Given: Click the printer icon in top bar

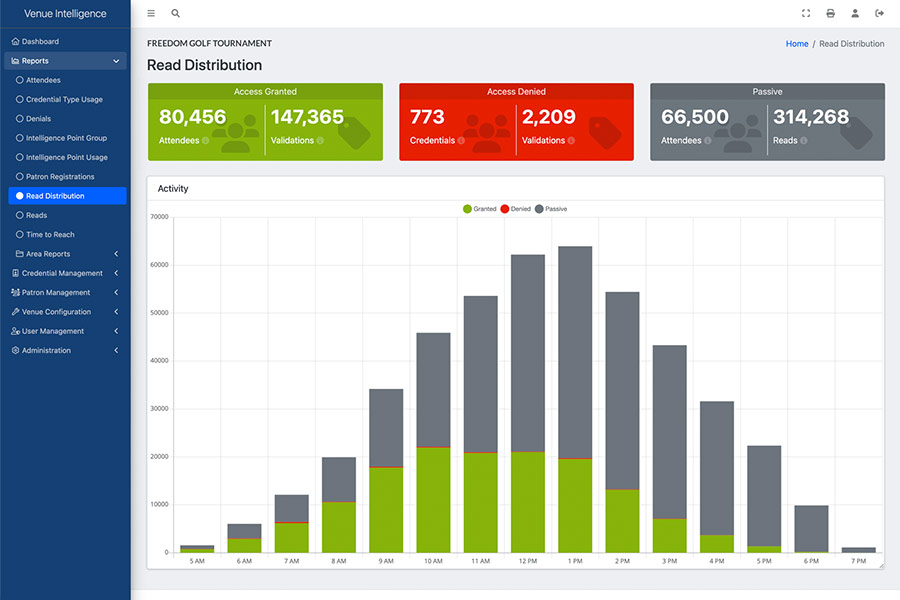Looking at the screenshot, I should (x=831, y=13).
